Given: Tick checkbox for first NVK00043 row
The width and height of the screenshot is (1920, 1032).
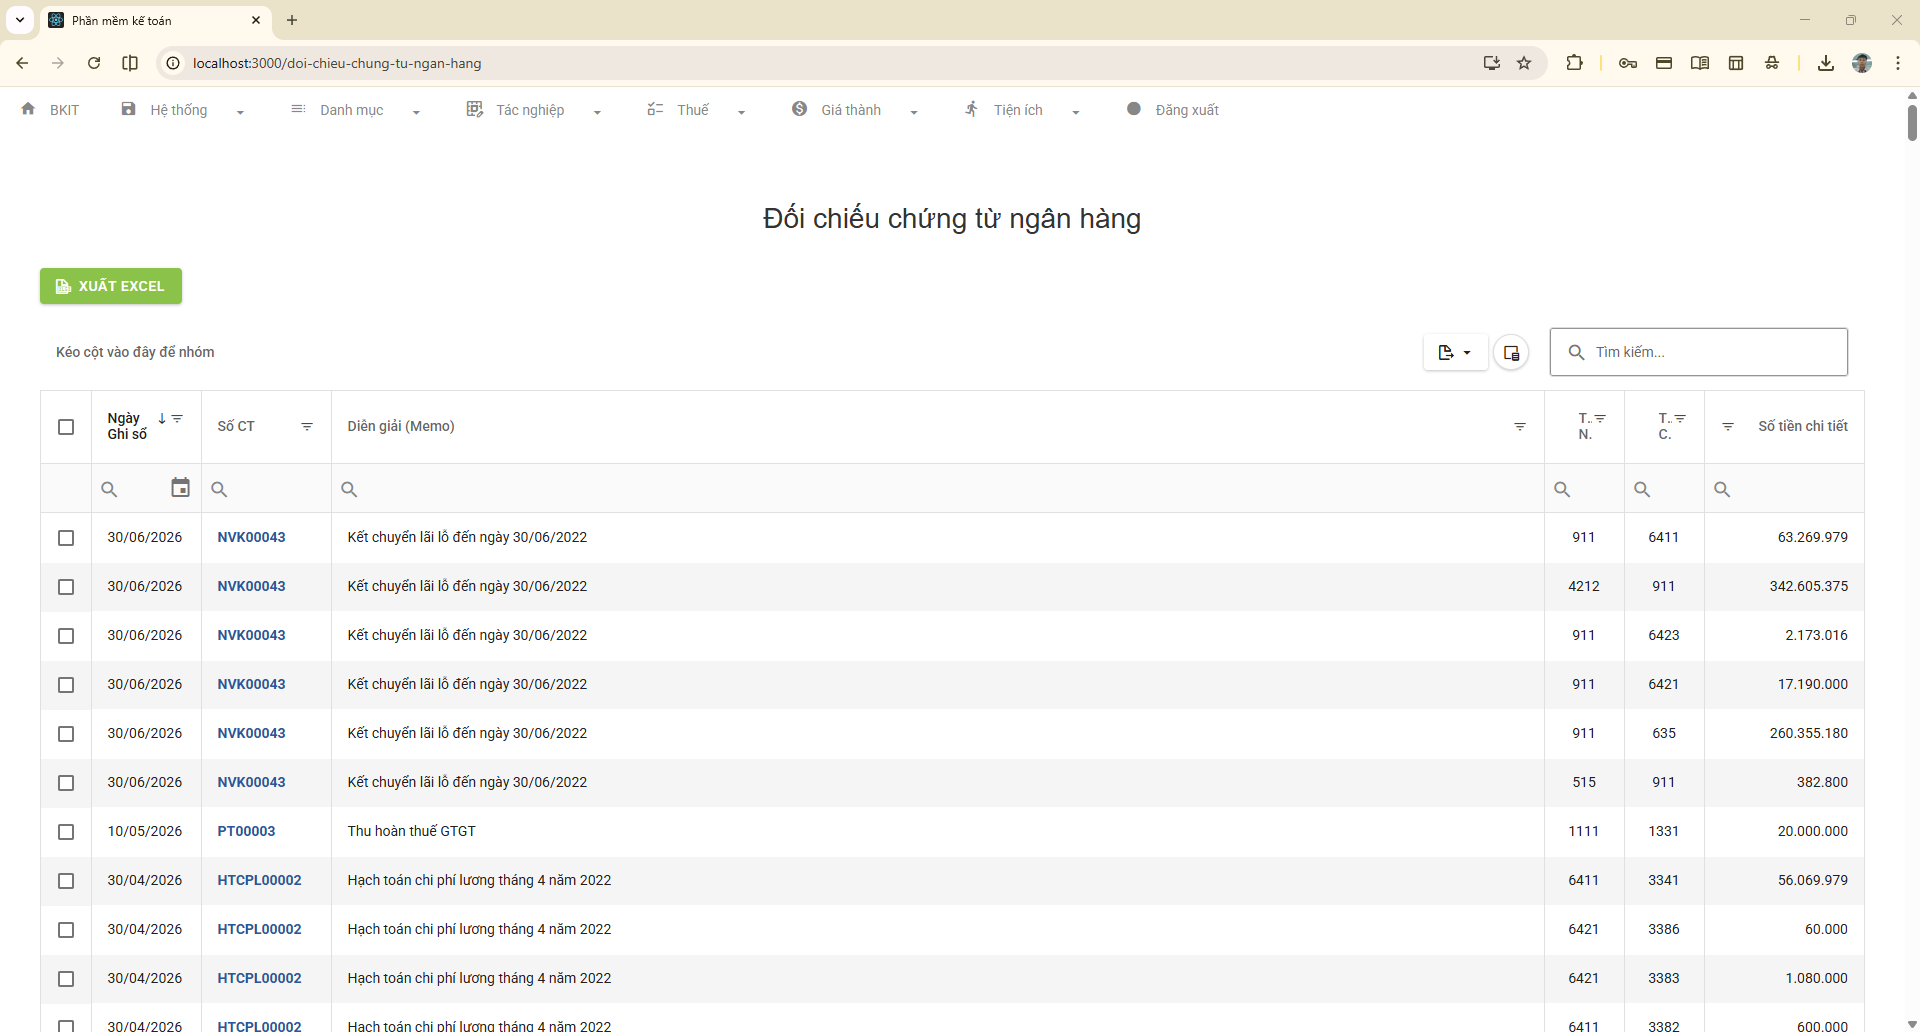Looking at the screenshot, I should click(66, 538).
